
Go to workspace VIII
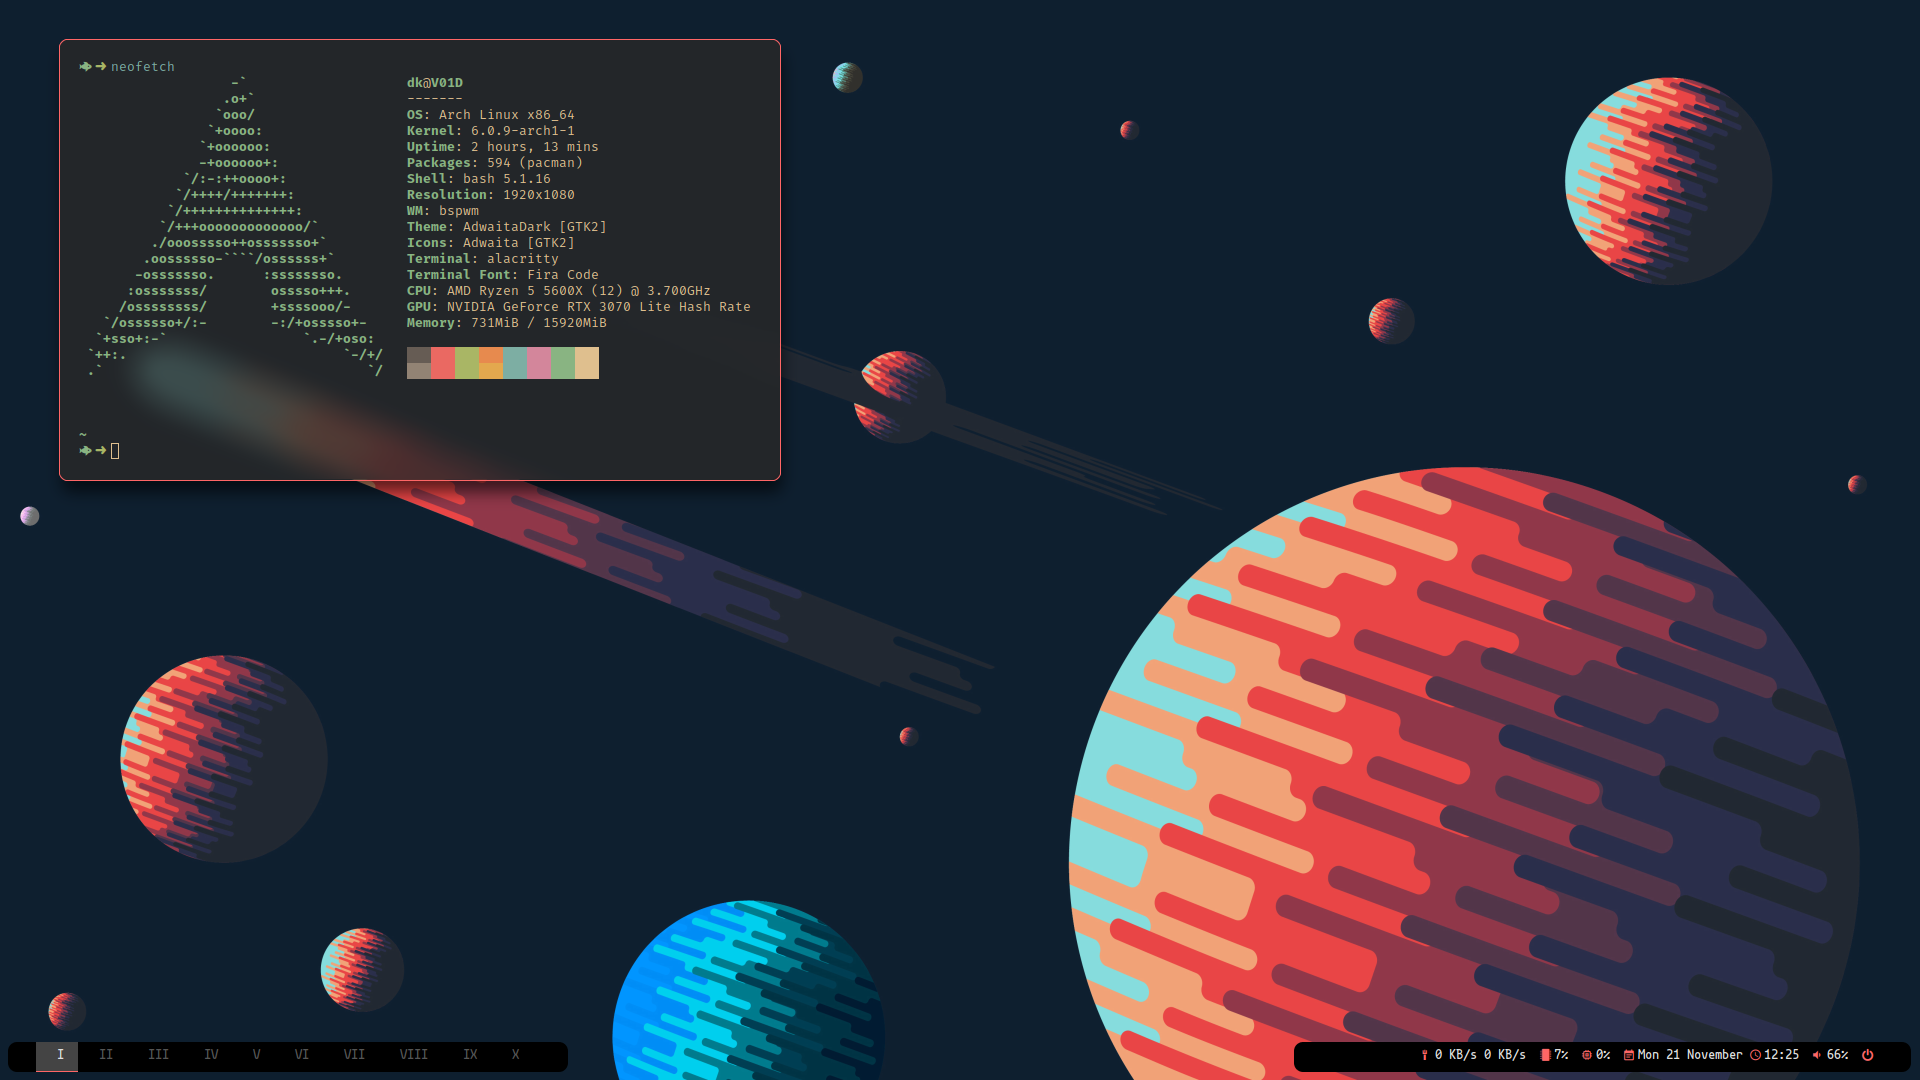[x=413, y=1055]
